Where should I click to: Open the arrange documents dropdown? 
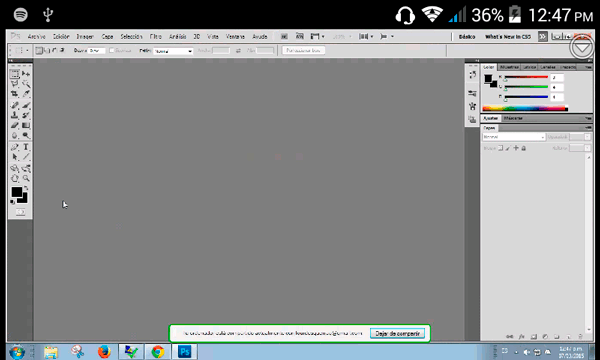pos(366,36)
